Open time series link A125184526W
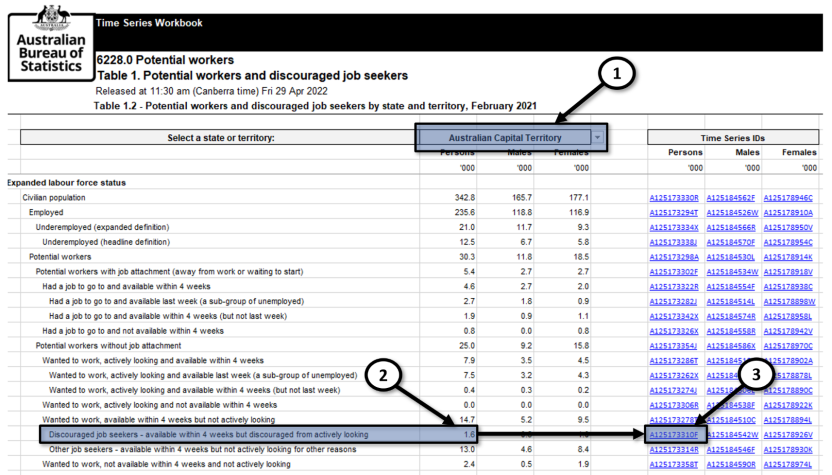The image size is (832, 475). click(x=732, y=213)
